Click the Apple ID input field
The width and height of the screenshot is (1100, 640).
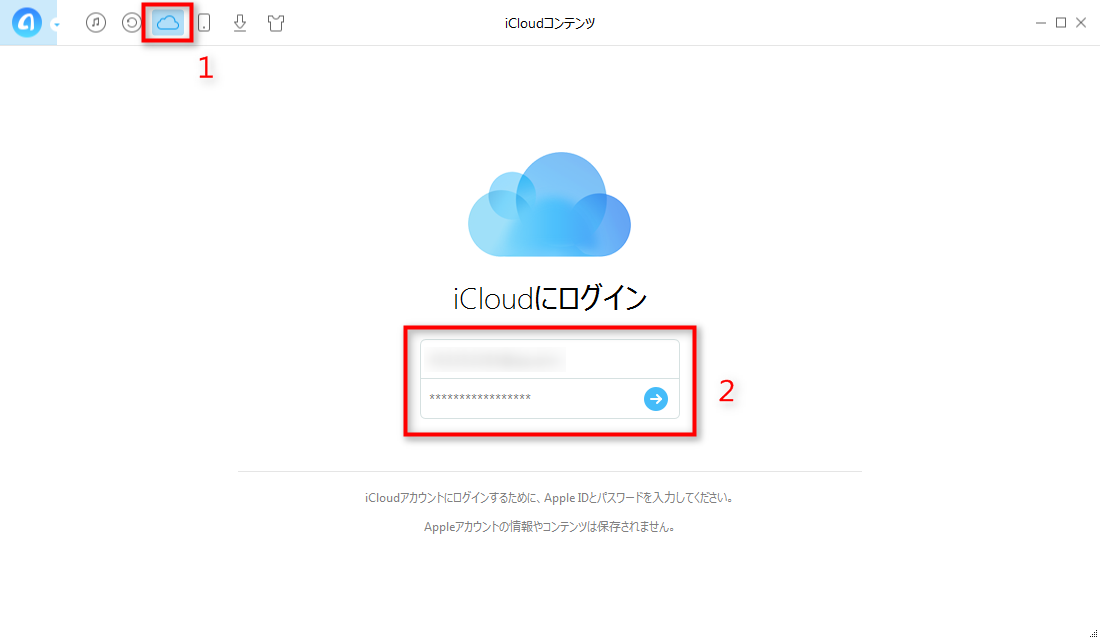click(549, 359)
